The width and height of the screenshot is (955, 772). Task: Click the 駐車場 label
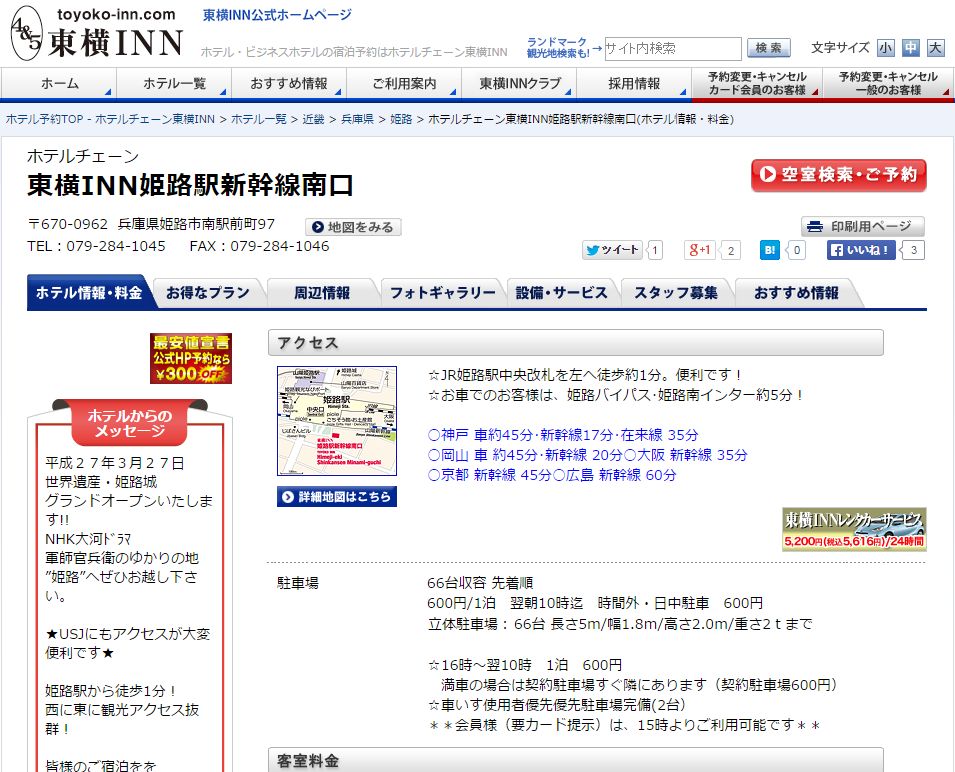tap(298, 583)
